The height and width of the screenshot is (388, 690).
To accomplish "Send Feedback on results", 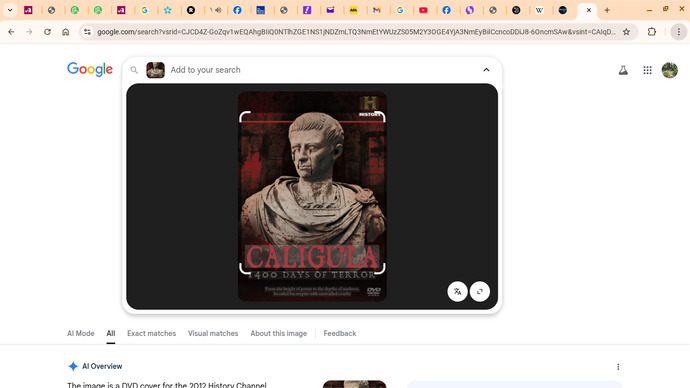I will 340,333.
